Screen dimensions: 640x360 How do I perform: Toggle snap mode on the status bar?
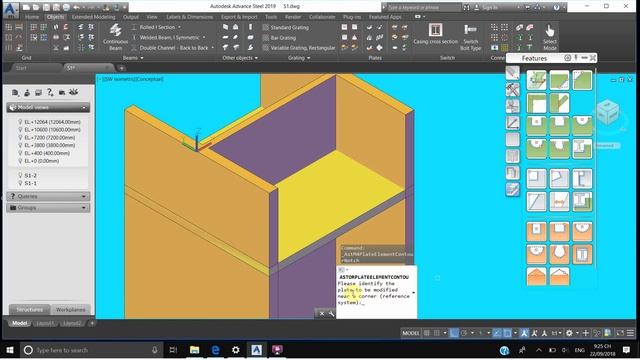(x=437, y=333)
